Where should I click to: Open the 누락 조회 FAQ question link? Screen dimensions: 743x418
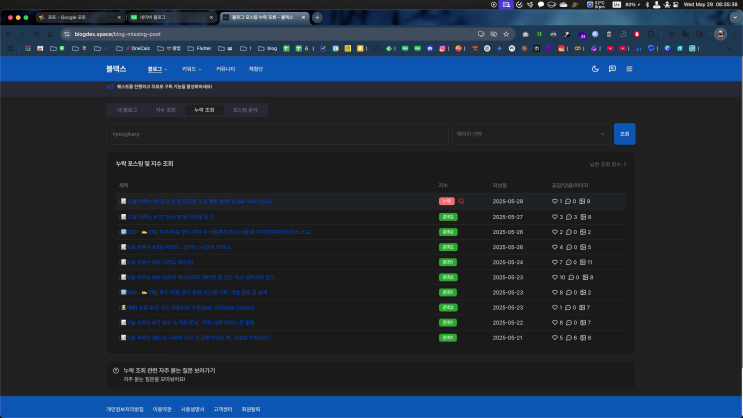pos(169,371)
